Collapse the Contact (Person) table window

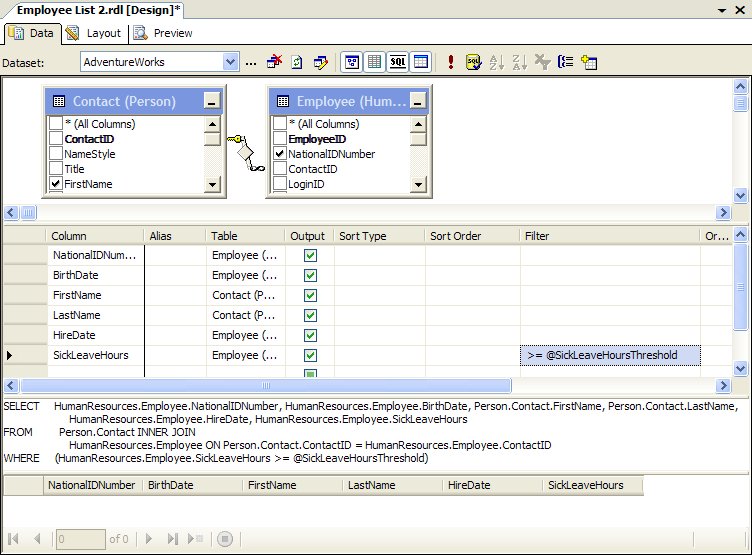coord(210,100)
